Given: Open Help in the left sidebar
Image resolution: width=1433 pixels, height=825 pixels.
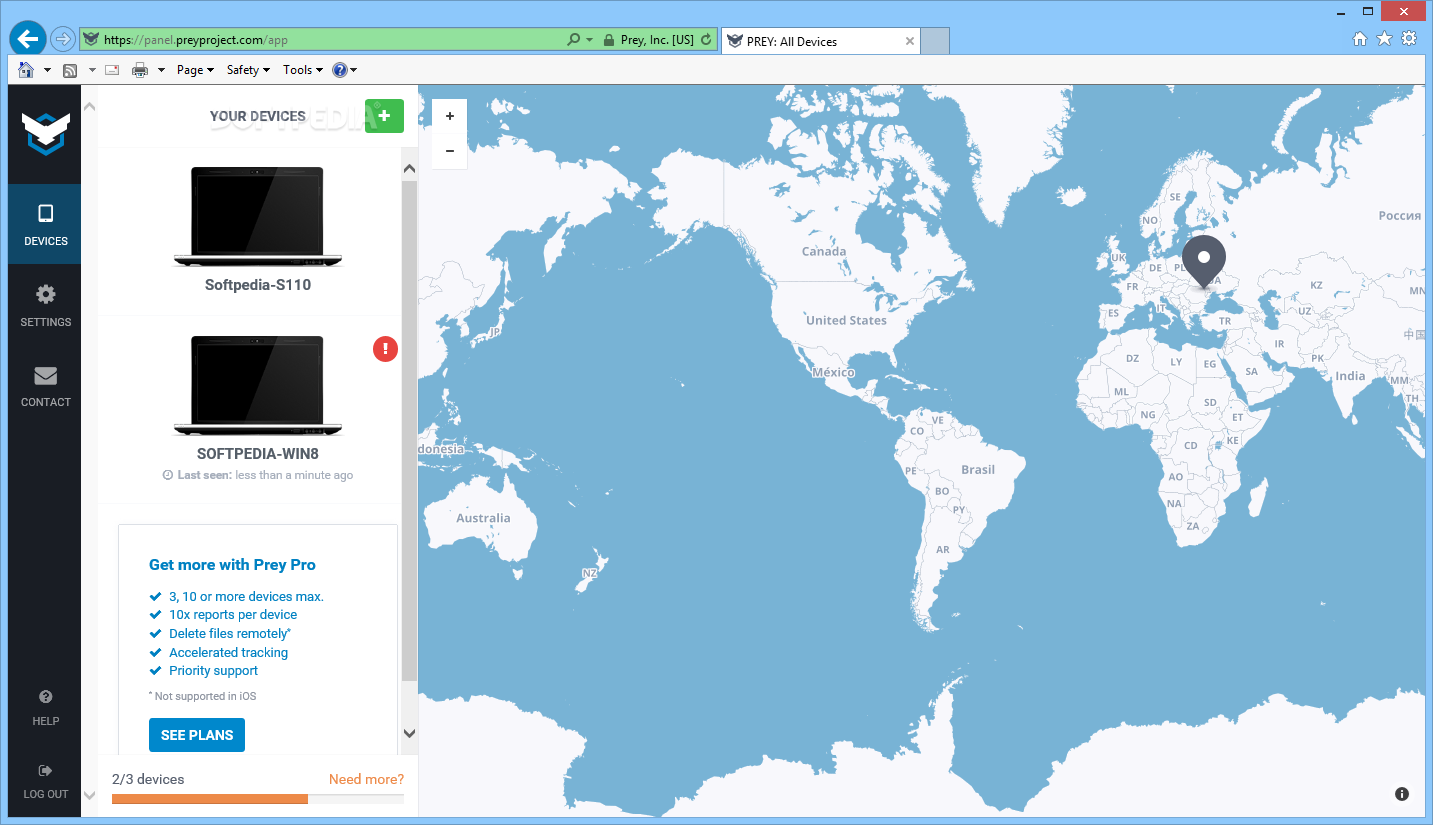Looking at the screenshot, I should tap(45, 706).
